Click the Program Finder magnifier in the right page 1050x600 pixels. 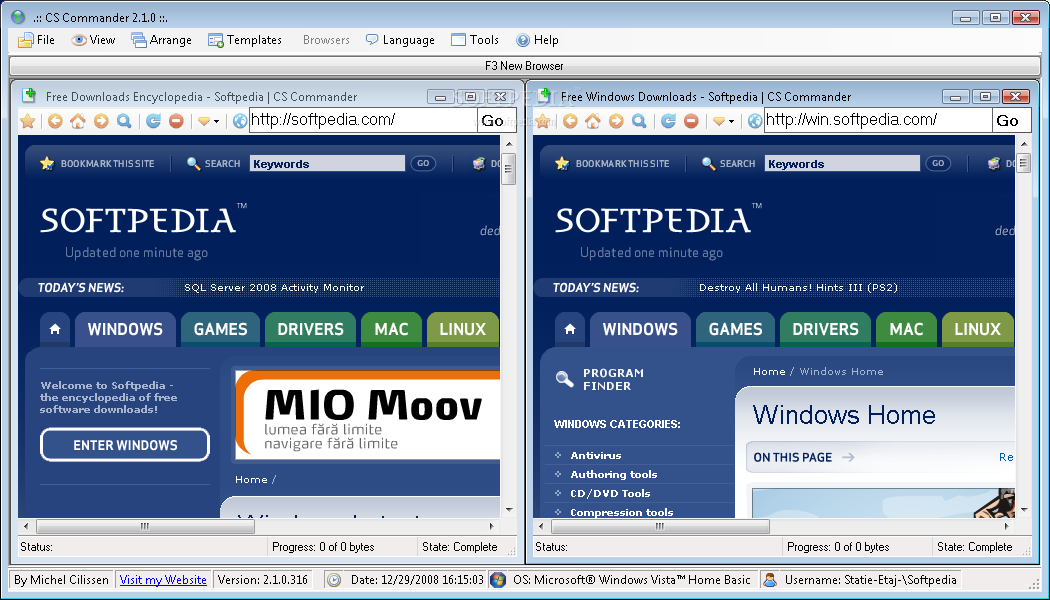point(565,380)
